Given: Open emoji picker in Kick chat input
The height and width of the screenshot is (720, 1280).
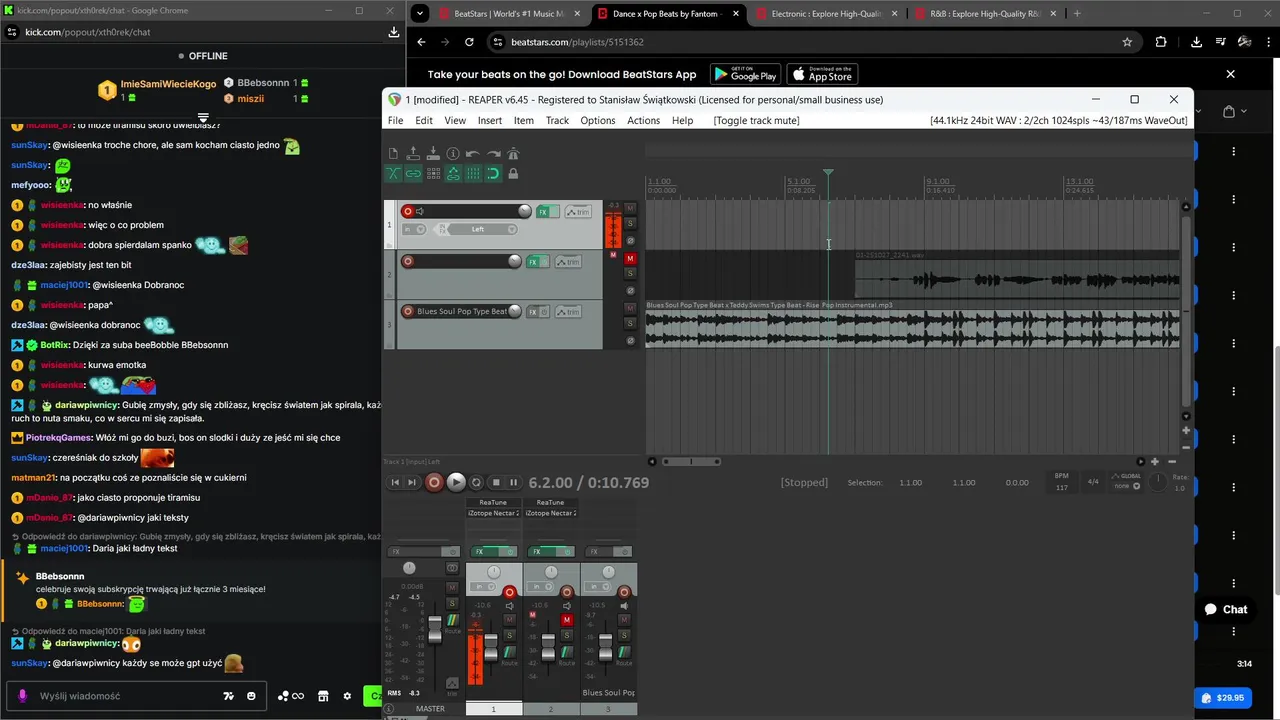Looking at the screenshot, I should (251, 696).
